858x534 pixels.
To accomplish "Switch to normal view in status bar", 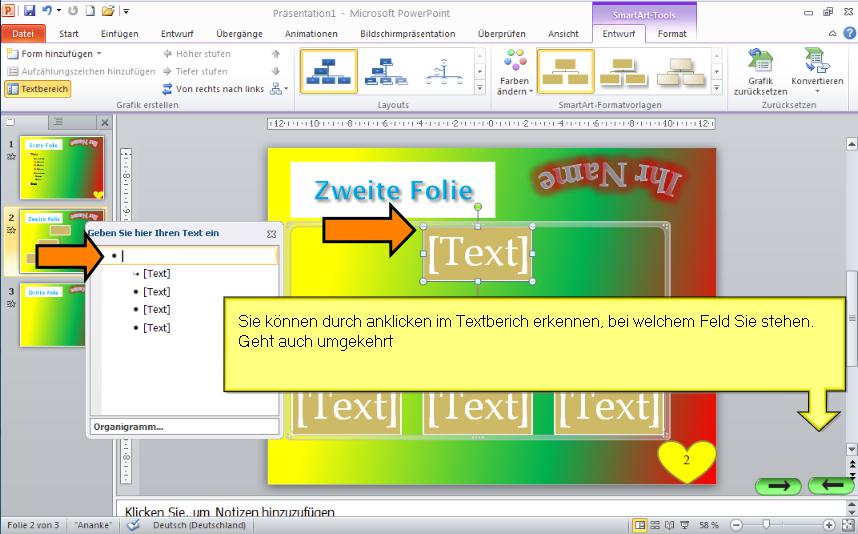I will point(639,525).
